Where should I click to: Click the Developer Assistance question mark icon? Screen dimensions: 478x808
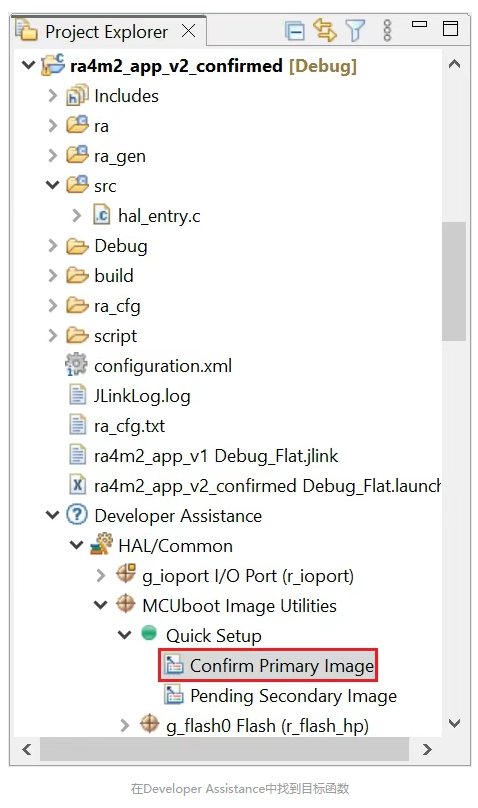(x=77, y=515)
